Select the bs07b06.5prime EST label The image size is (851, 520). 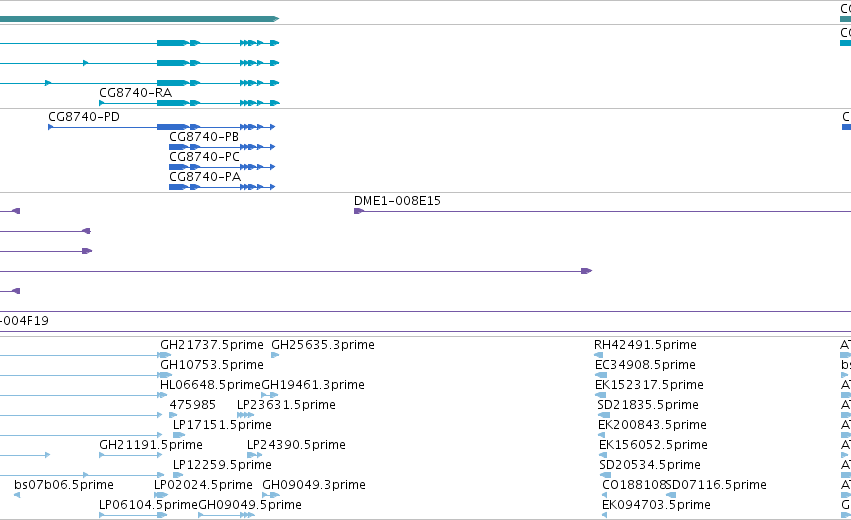(64, 485)
